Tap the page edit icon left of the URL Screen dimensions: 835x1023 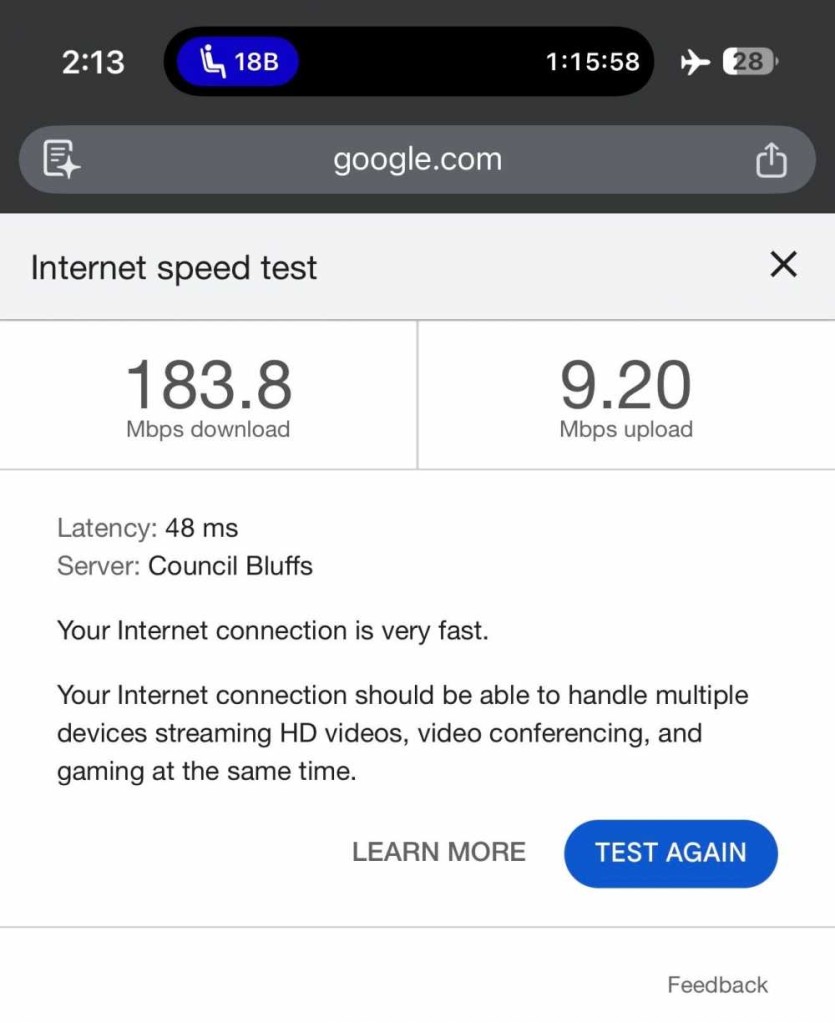click(x=58, y=158)
